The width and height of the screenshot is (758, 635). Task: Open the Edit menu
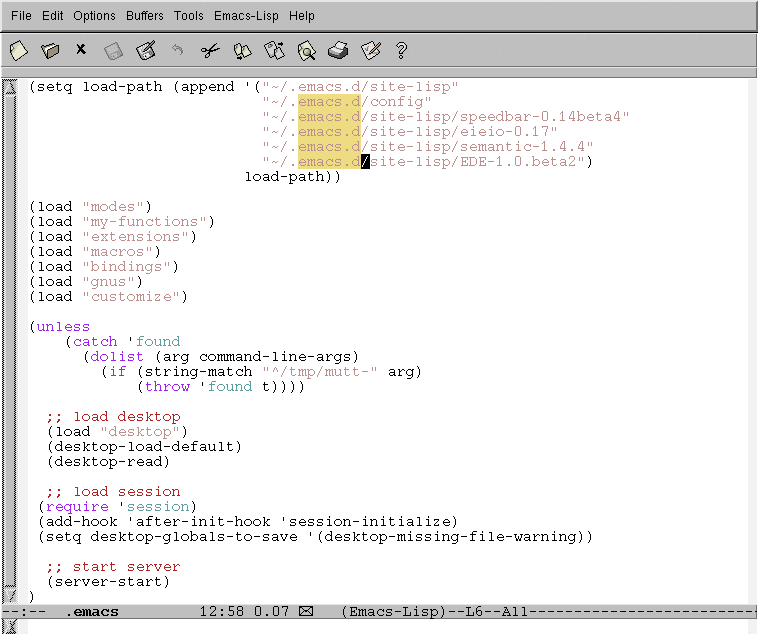52,16
